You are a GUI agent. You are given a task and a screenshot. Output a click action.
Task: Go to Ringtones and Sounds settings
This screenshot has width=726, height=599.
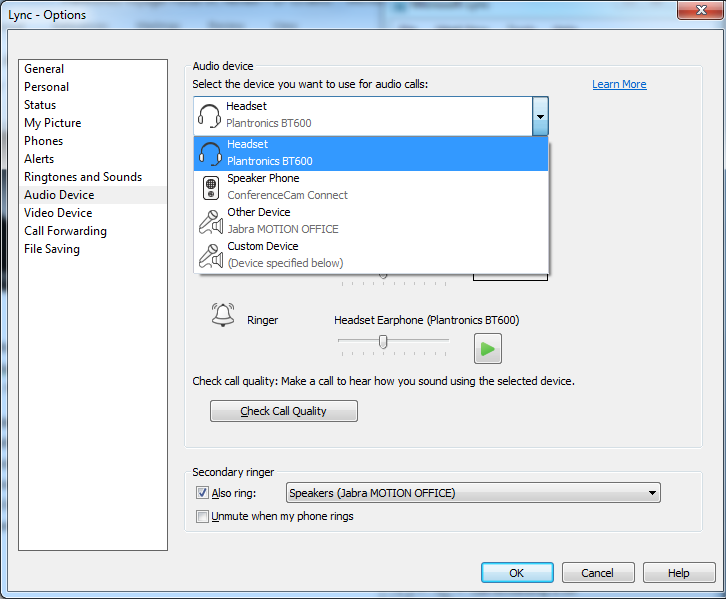pyautogui.click(x=83, y=177)
